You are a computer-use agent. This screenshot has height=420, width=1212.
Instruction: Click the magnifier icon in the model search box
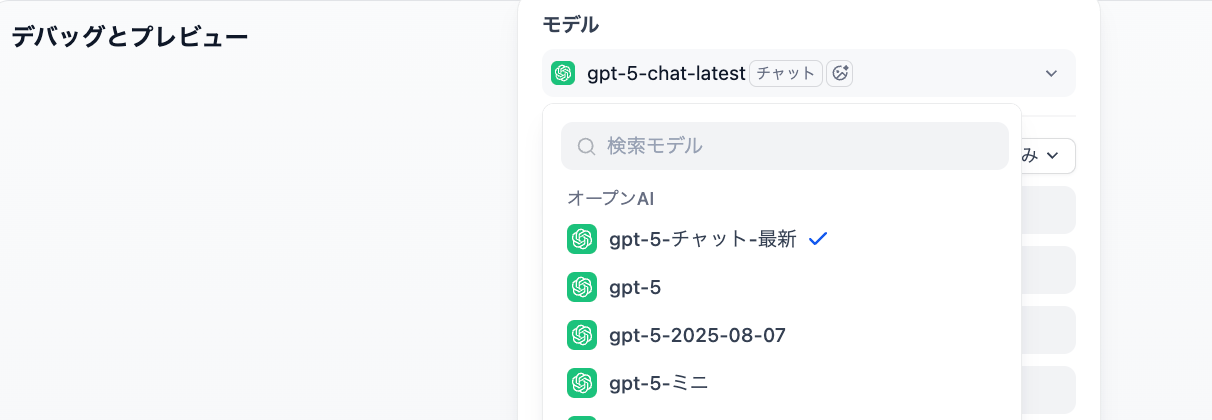click(x=587, y=146)
